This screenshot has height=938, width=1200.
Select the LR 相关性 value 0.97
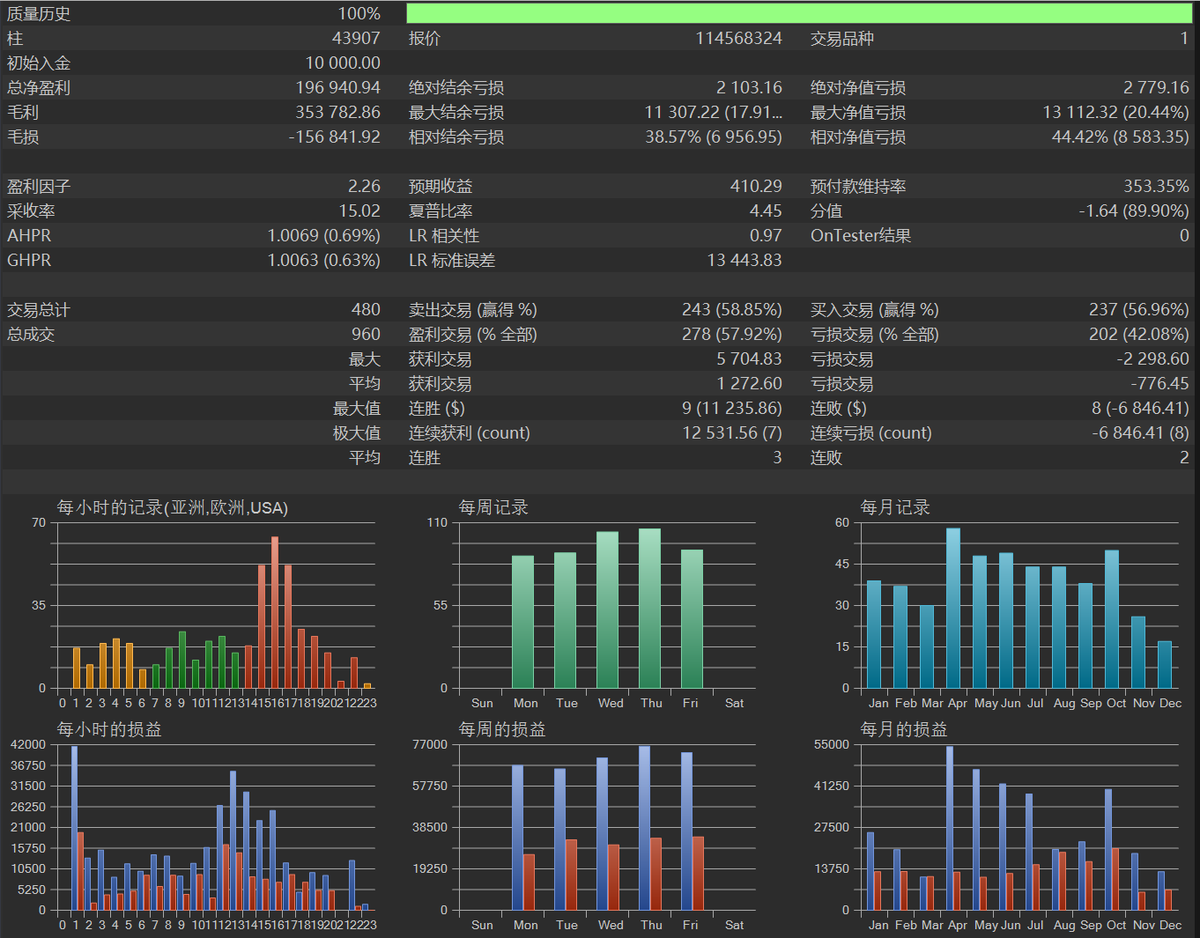tap(766, 236)
